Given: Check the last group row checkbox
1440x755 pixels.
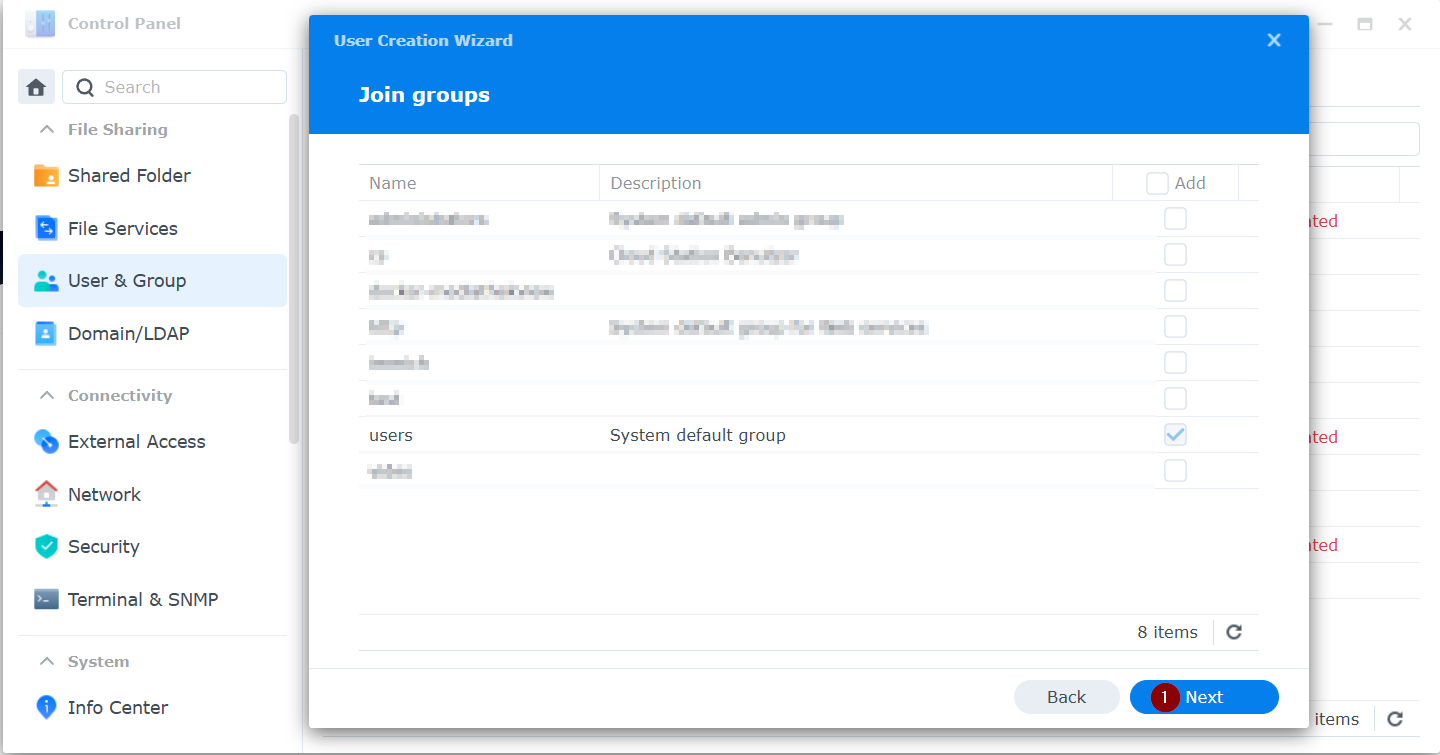Looking at the screenshot, I should [x=1175, y=471].
